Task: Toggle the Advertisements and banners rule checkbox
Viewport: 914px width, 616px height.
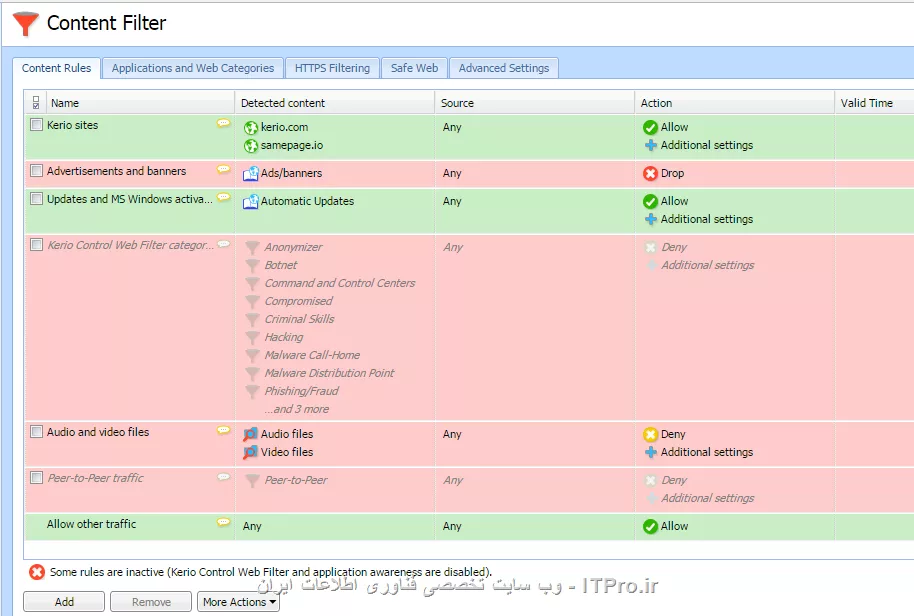Action: (36, 170)
